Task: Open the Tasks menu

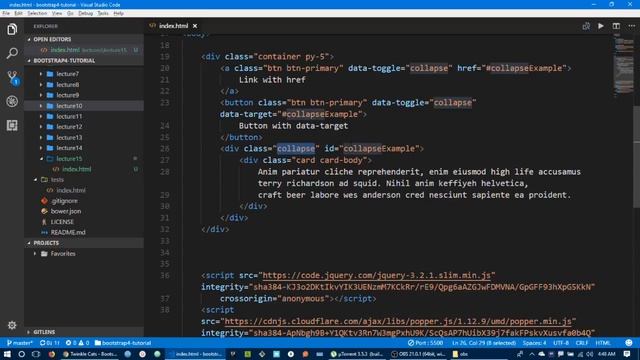Action: tap(103, 13)
